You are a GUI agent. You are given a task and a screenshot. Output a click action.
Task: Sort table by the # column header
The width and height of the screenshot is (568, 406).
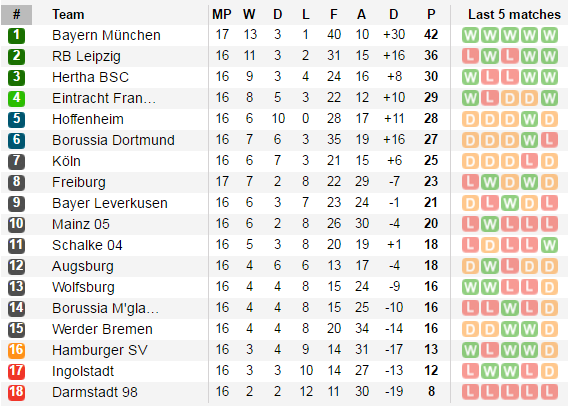(x=17, y=15)
